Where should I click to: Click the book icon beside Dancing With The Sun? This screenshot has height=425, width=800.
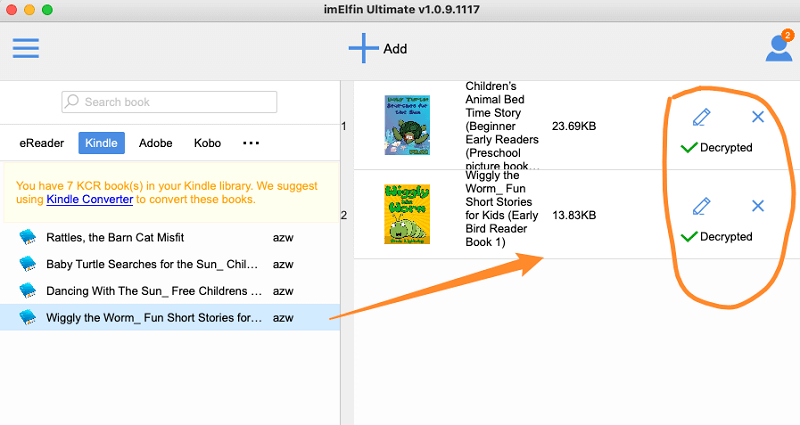coord(28,291)
